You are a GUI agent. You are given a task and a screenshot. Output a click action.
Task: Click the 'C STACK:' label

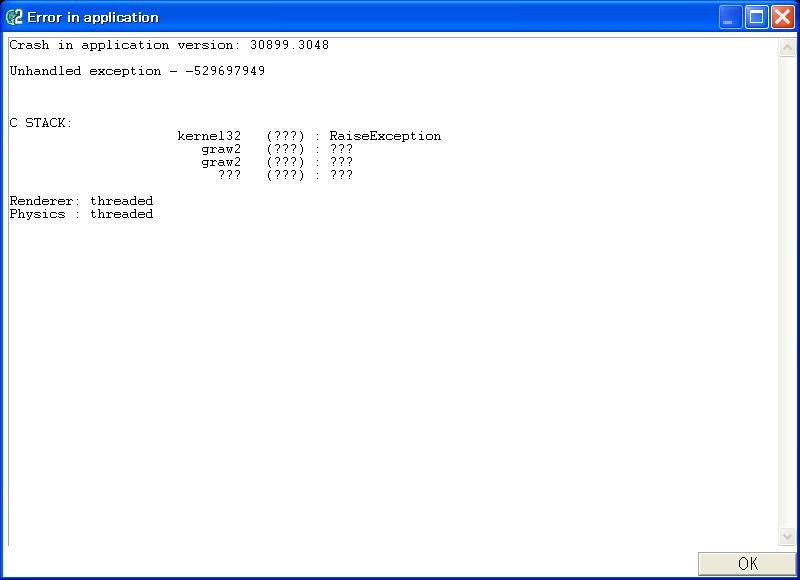(41, 123)
